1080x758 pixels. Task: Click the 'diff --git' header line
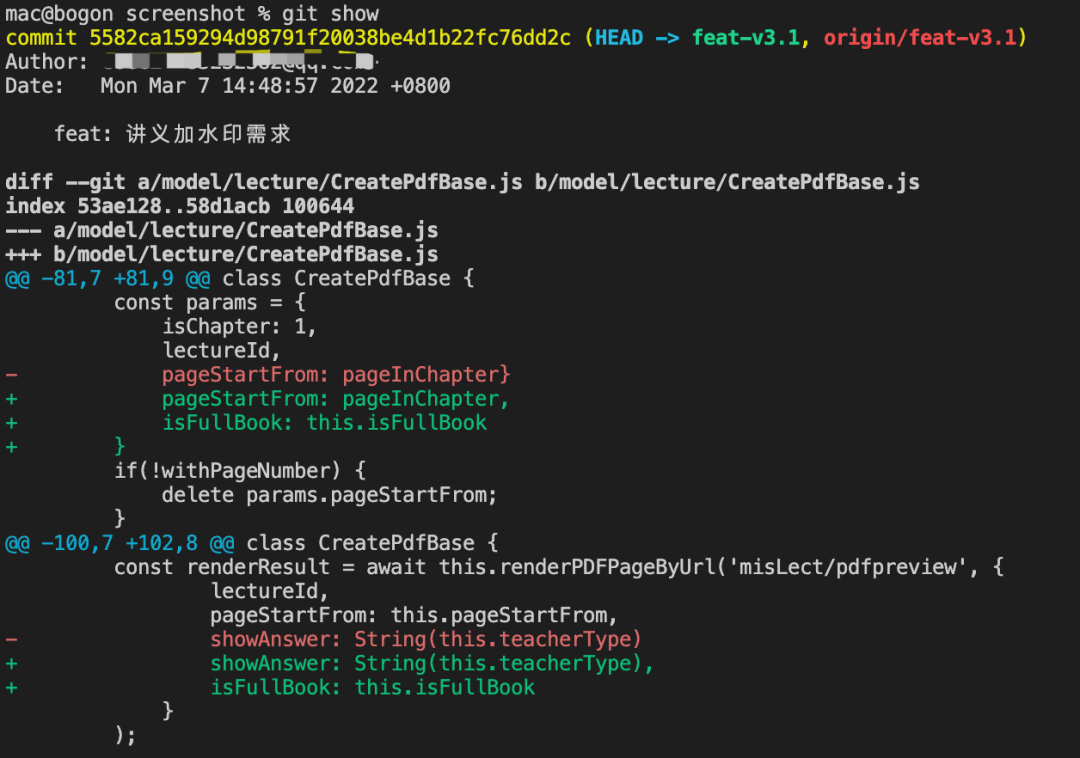(462, 182)
